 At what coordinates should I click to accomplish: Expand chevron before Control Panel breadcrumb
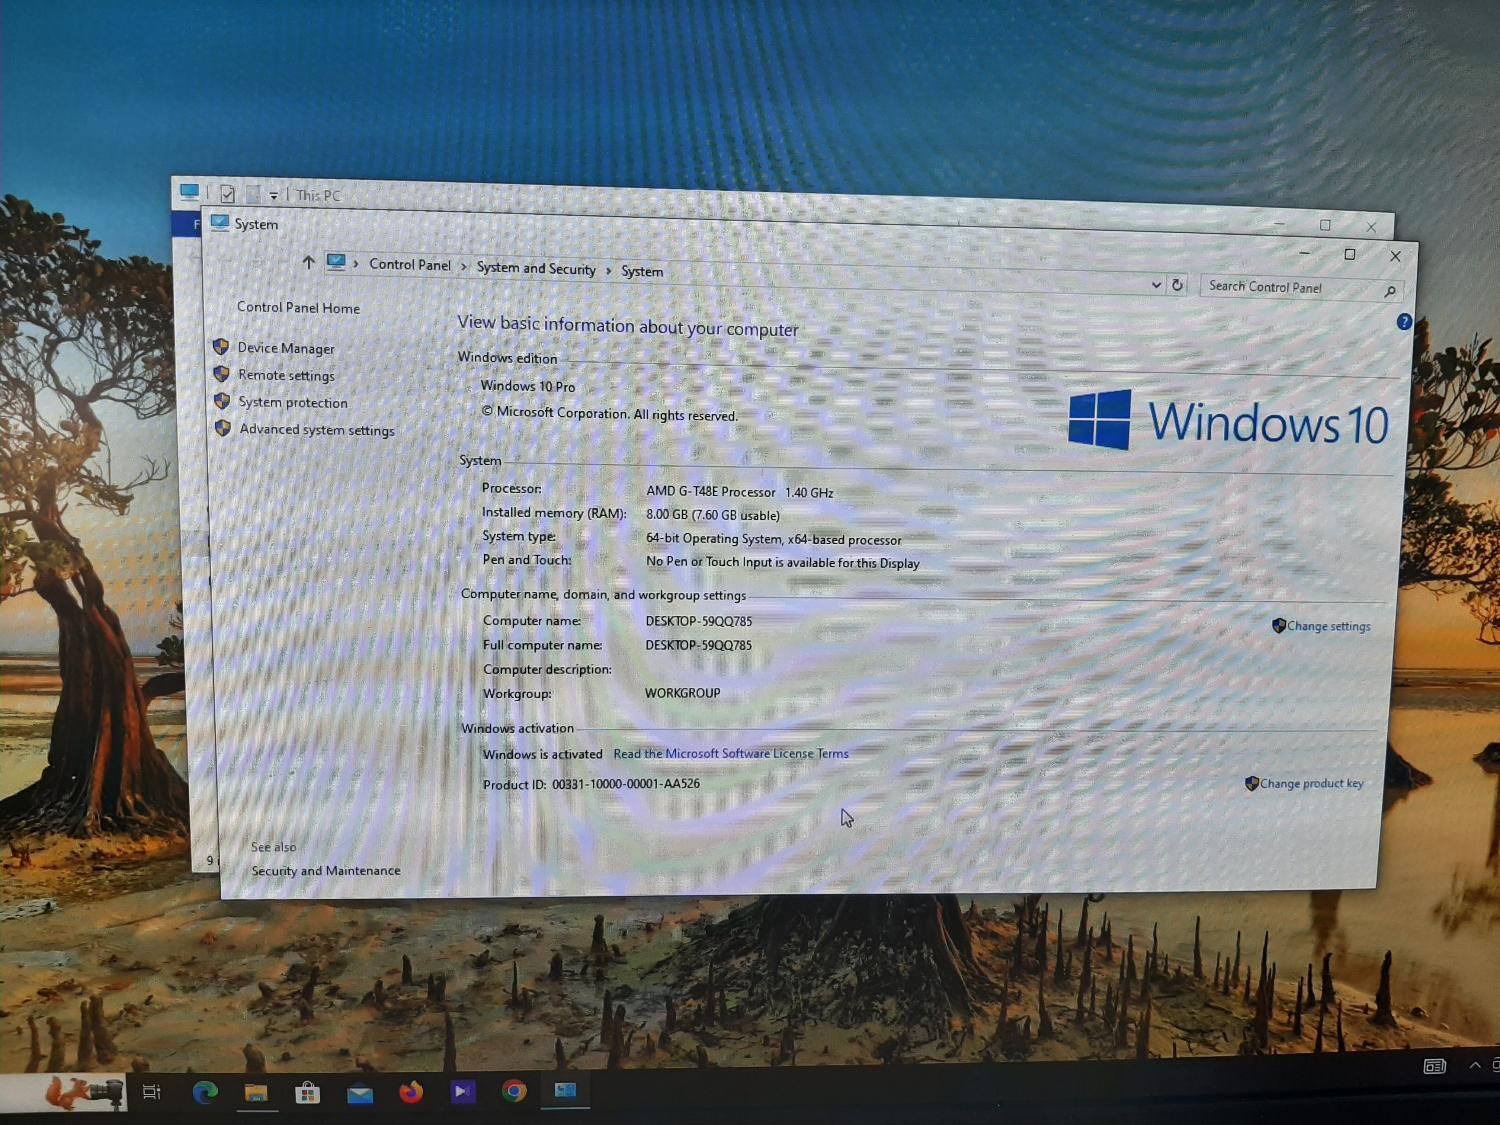pyautogui.click(x=356, y=263)
